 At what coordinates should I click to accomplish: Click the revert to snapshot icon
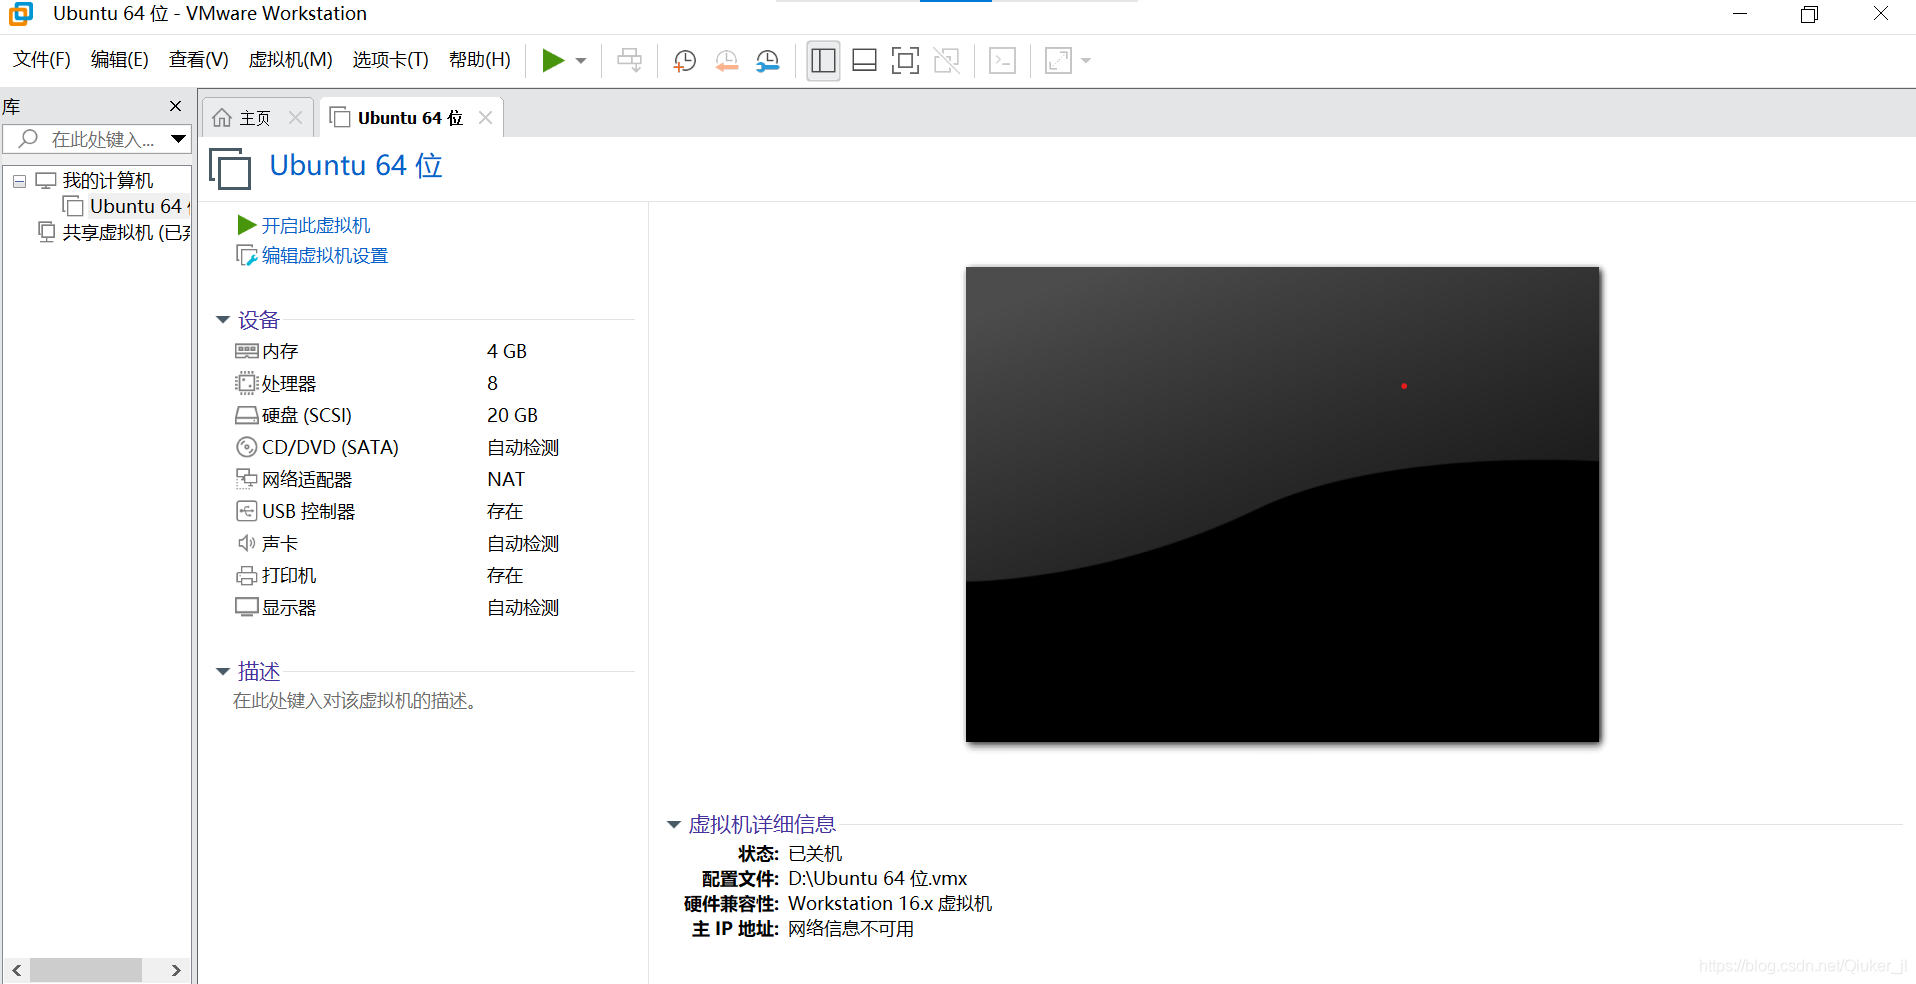[x=727, y=61]
